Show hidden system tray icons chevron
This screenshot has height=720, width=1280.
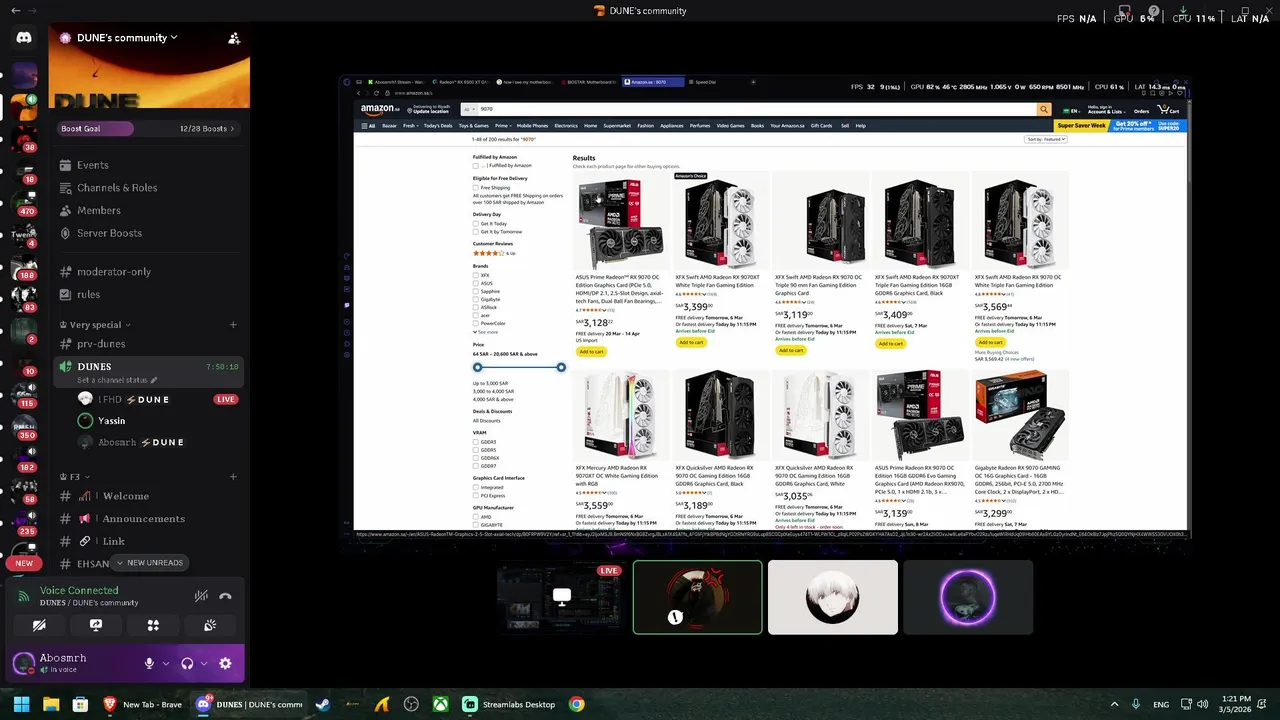coord(1115,704)
